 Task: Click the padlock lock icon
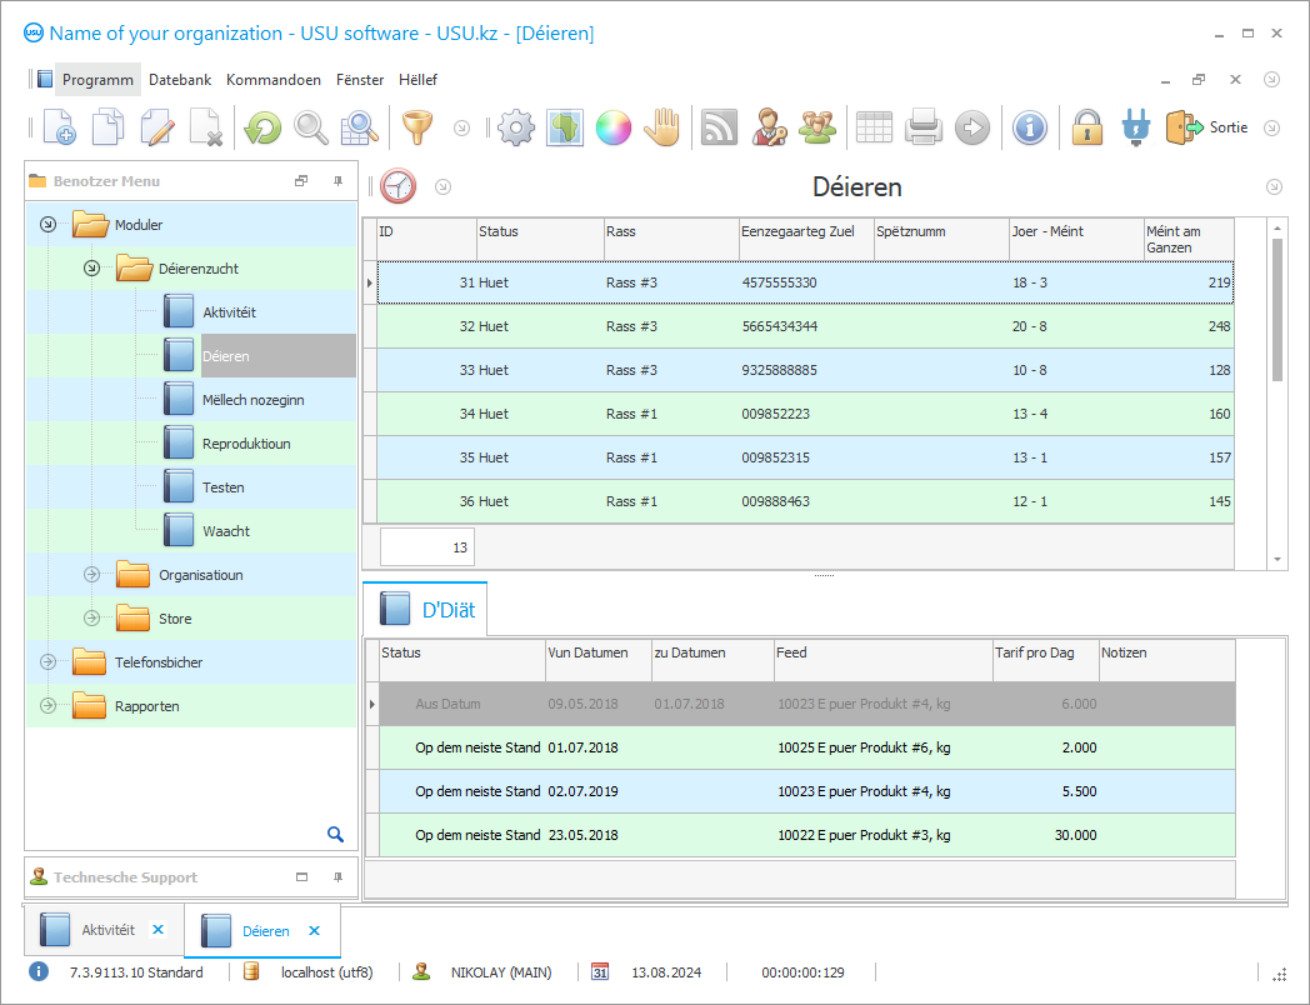[1087, 128]
